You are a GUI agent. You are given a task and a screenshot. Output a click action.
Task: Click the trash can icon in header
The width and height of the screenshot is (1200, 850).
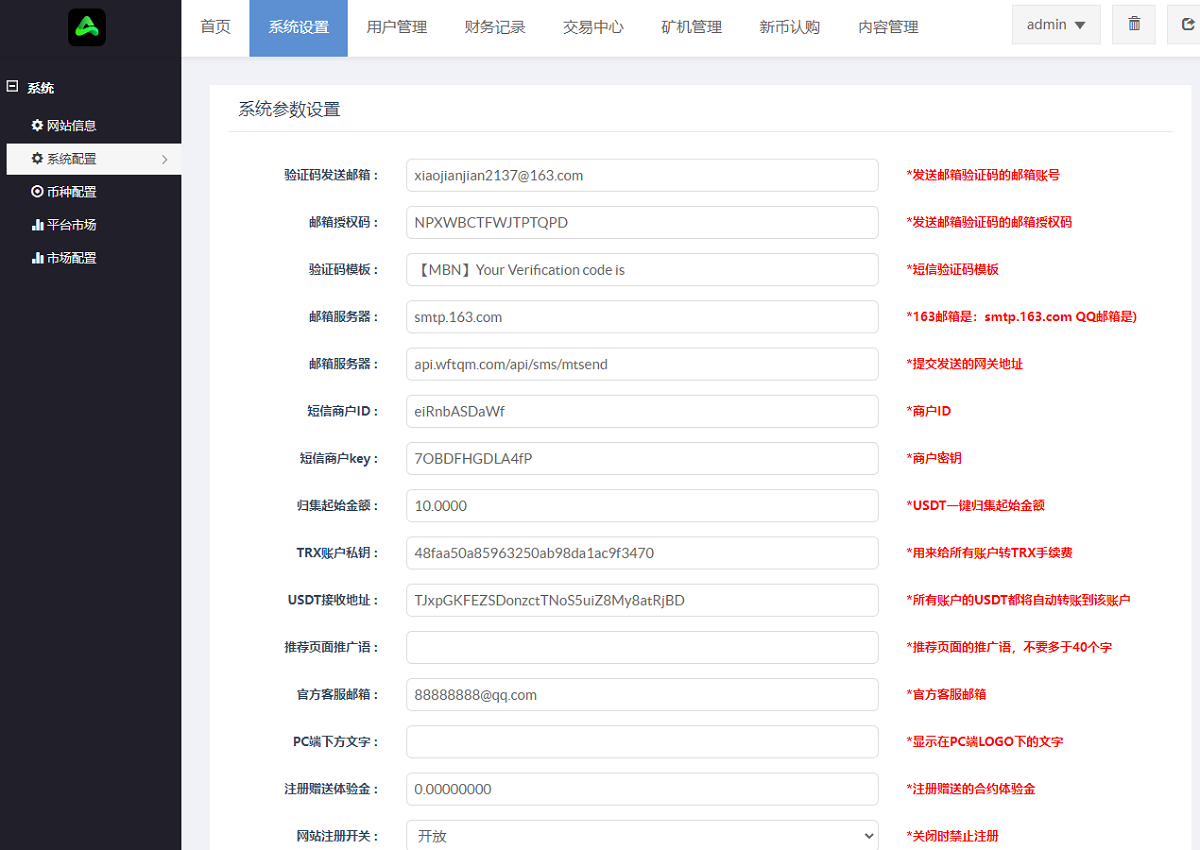(x=1134, y=24)
